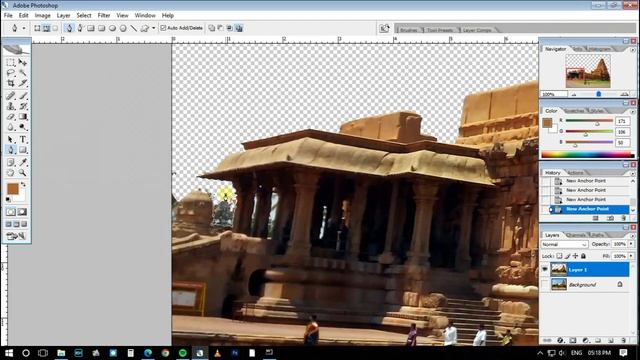Choose Custom Shape in options bar
640x360 pixels.
(x=144, y=28)
